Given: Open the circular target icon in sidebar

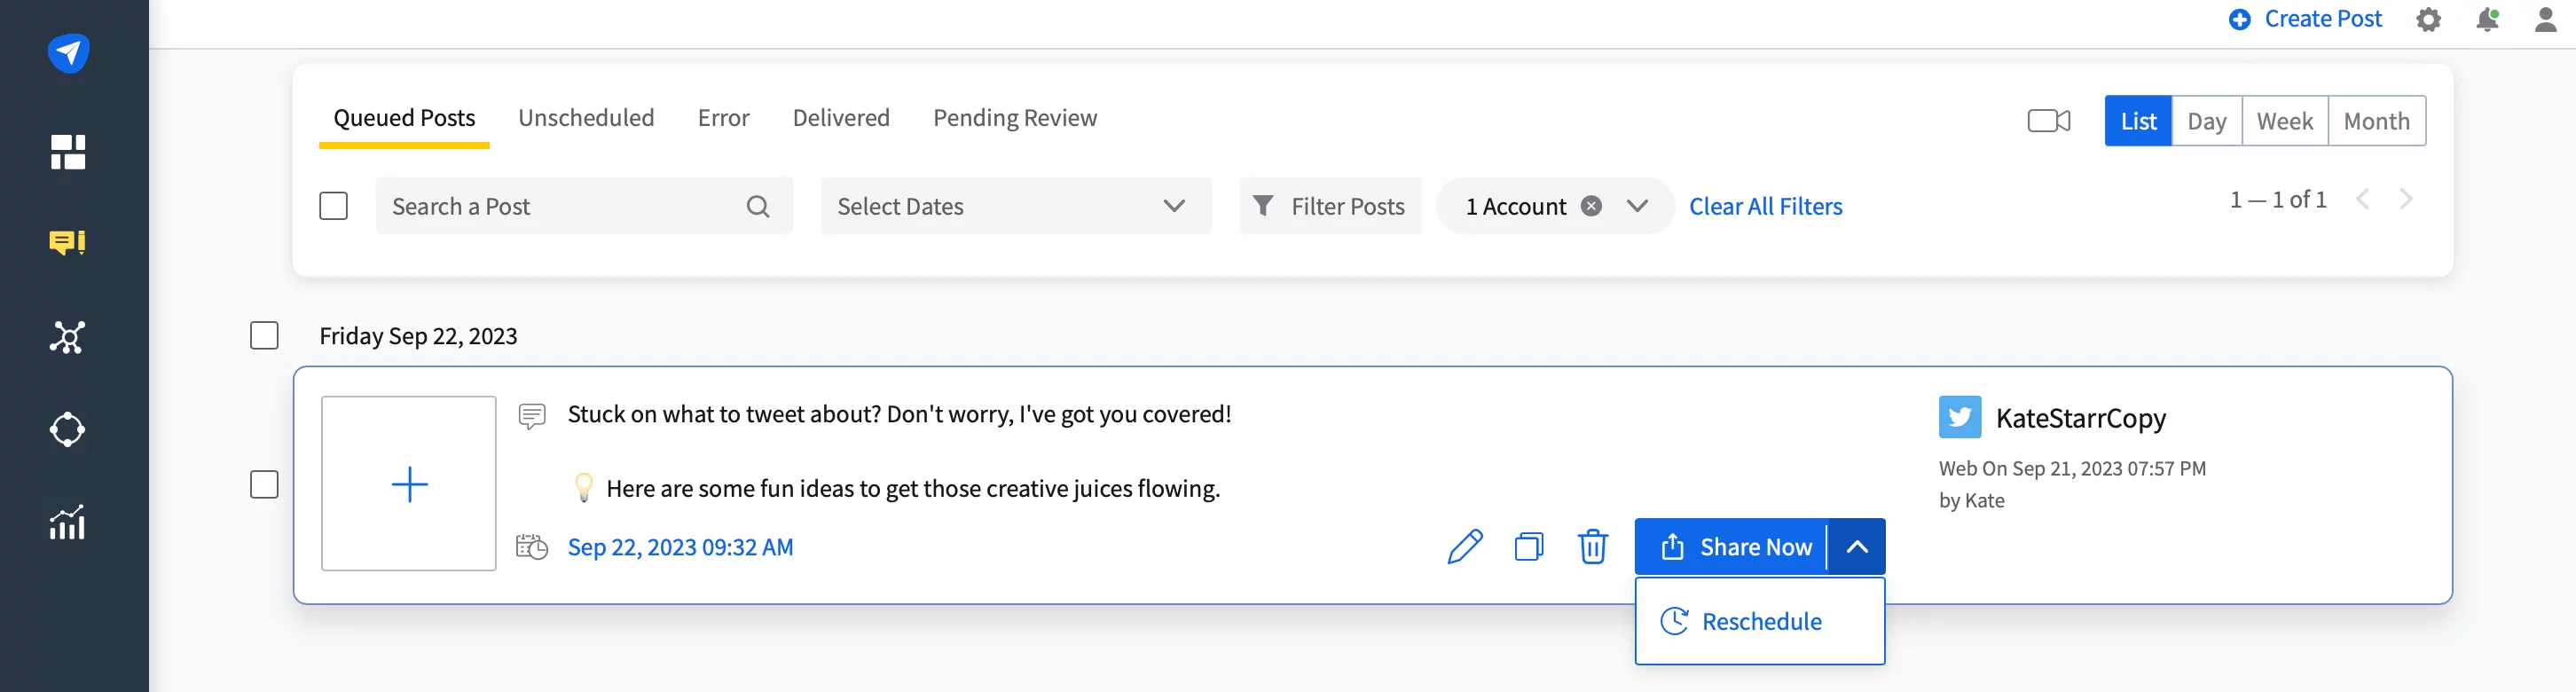Looking at the screenshot, I should coord(68,430).
